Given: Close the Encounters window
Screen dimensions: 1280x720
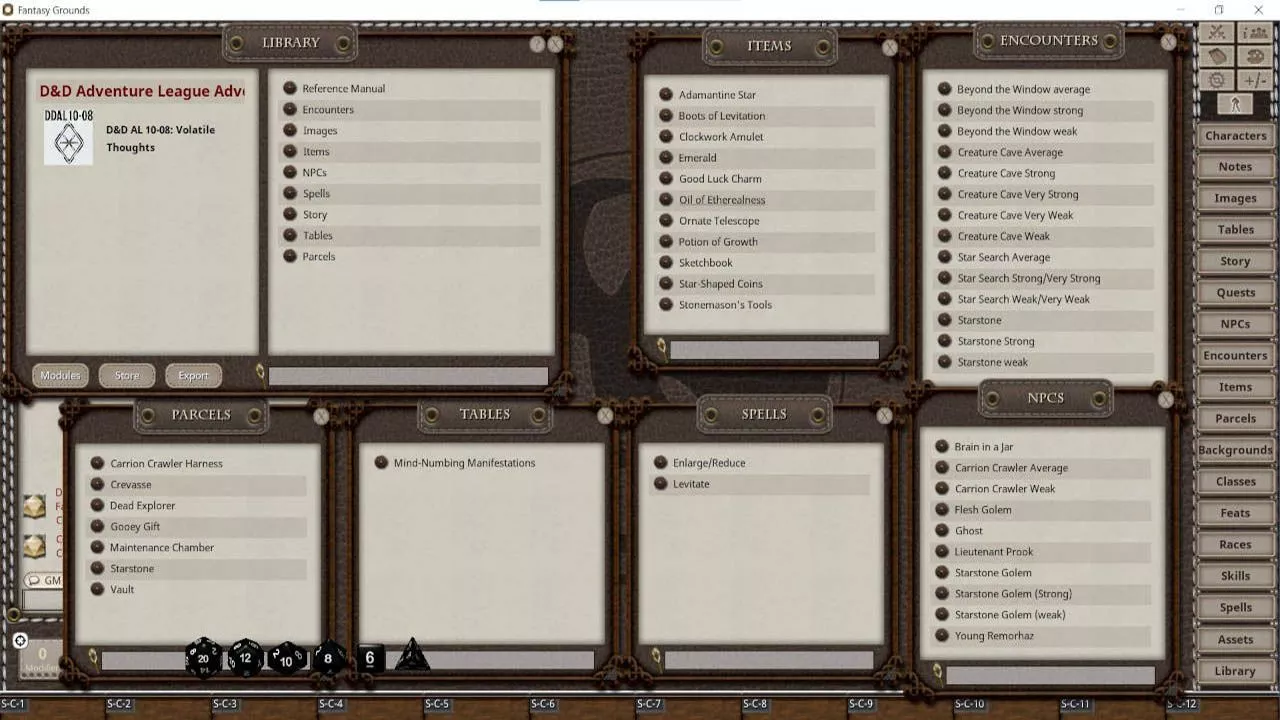Looking at the screenshot, I should tap(1168, 42).
